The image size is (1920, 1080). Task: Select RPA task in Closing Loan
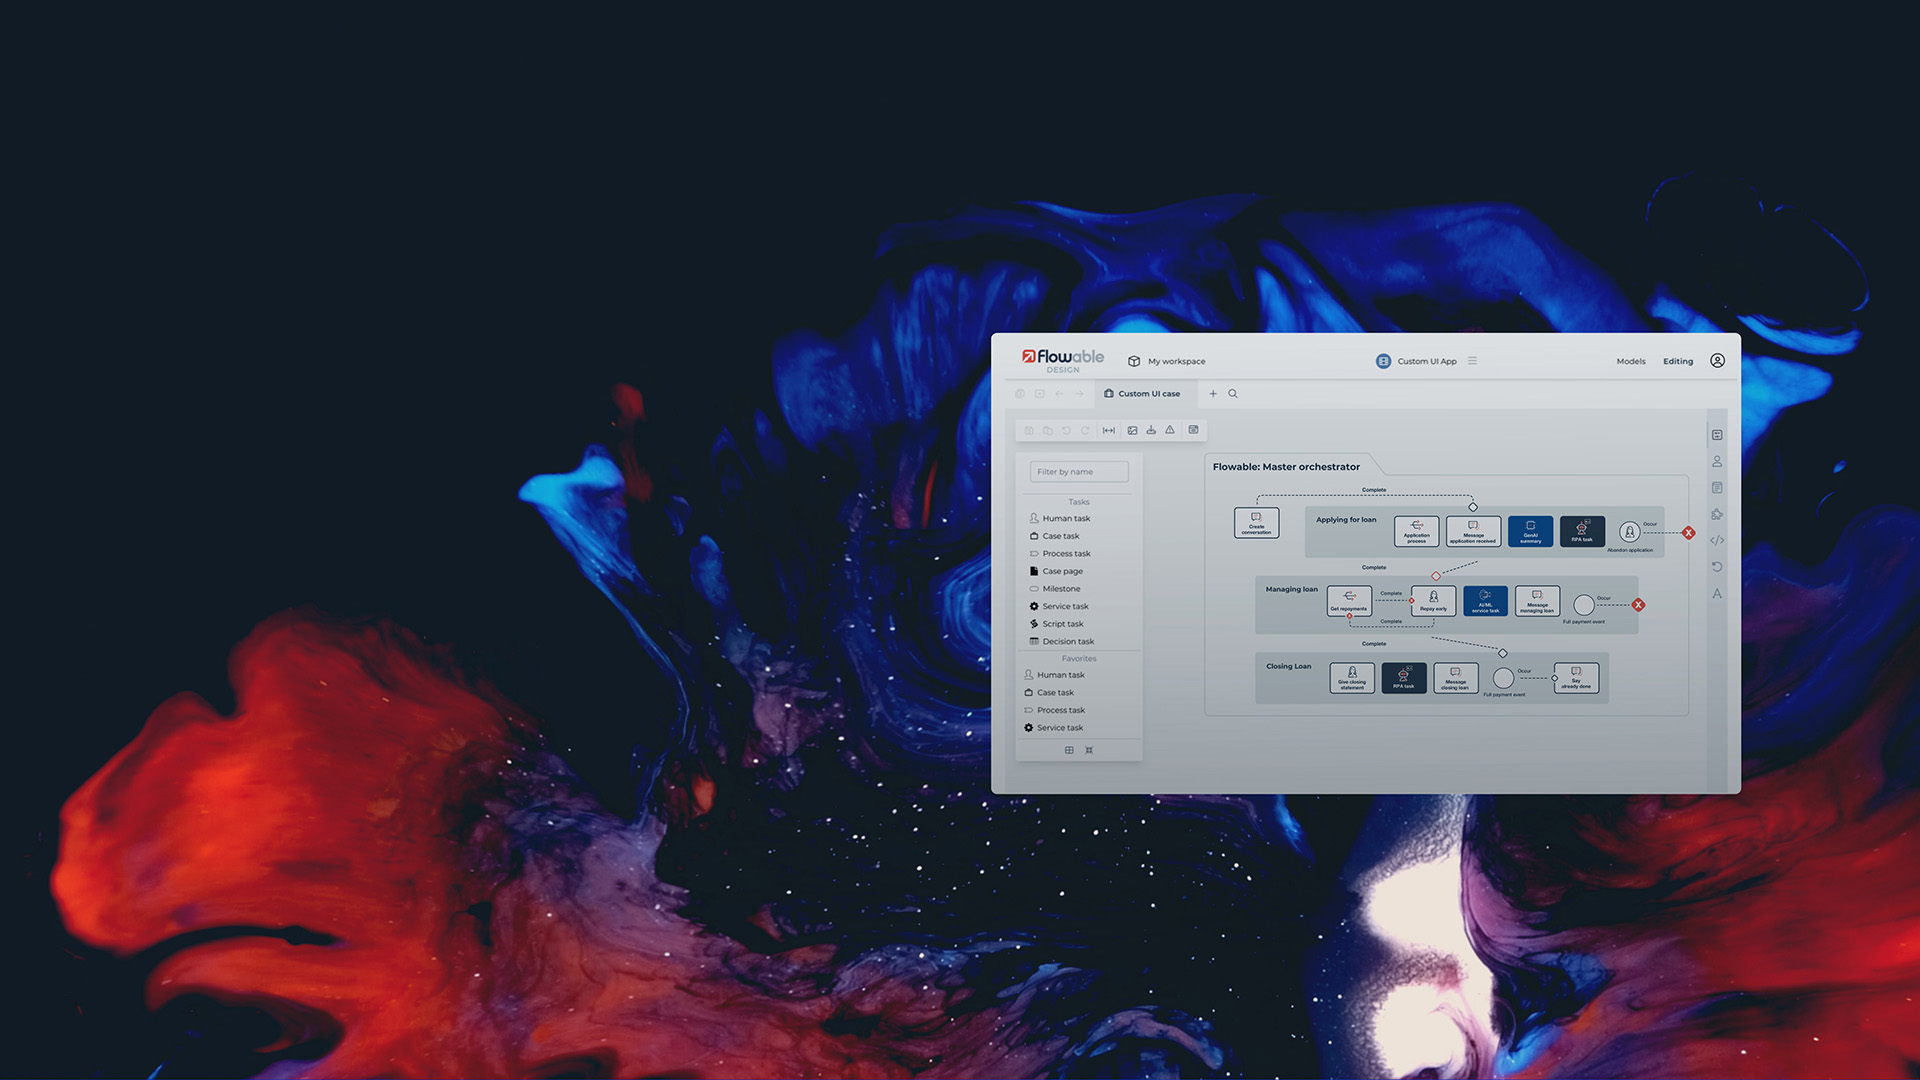tap(1404, 678)
